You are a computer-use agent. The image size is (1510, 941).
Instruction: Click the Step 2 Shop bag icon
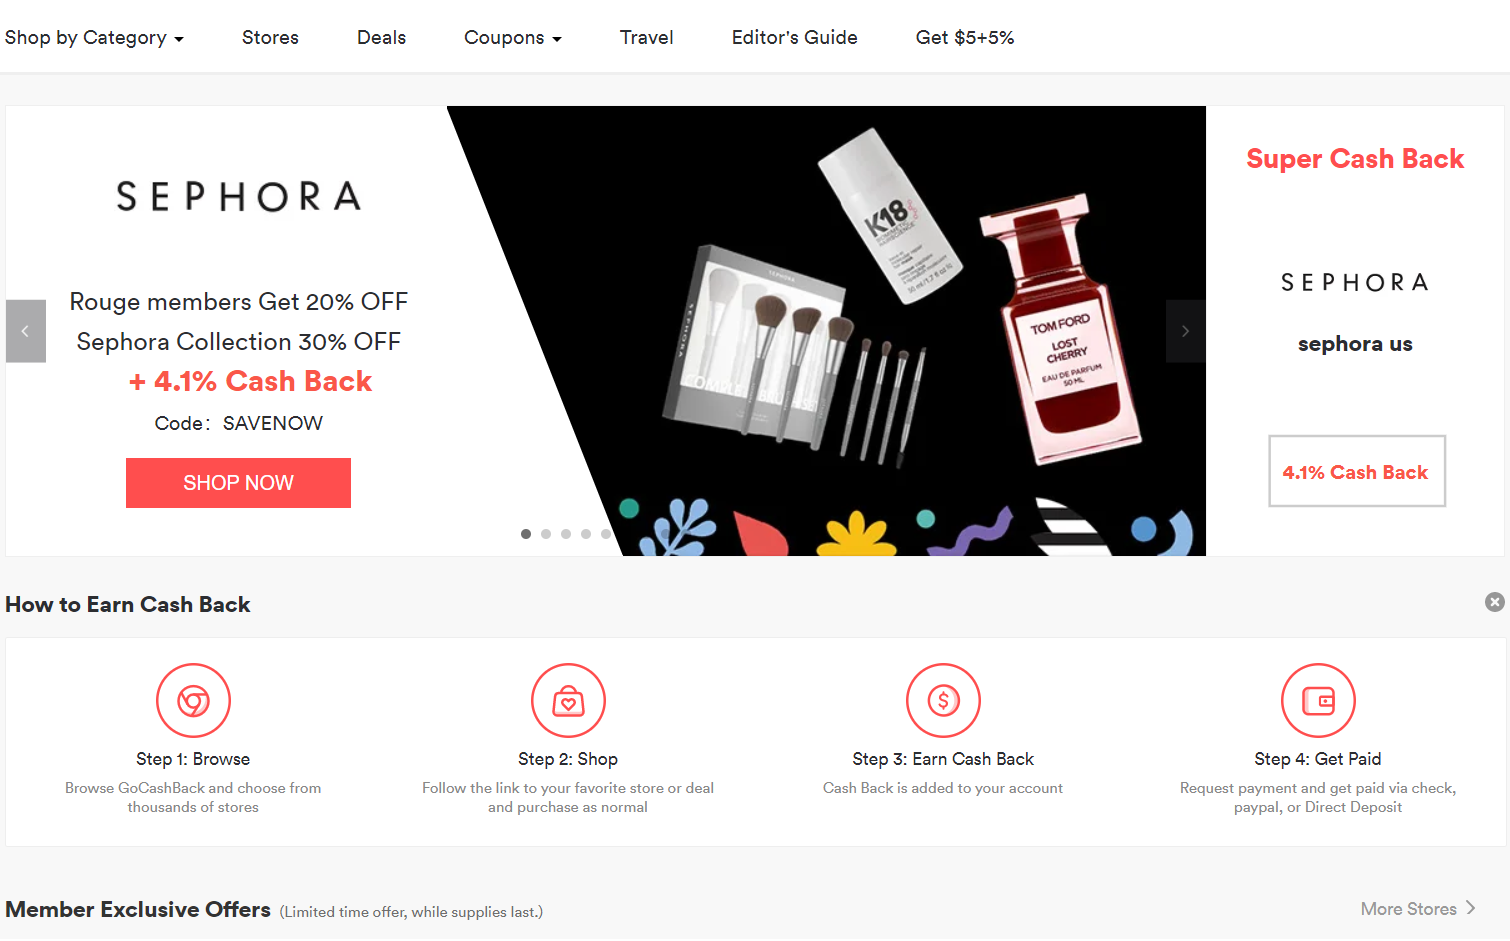[568, 701]
